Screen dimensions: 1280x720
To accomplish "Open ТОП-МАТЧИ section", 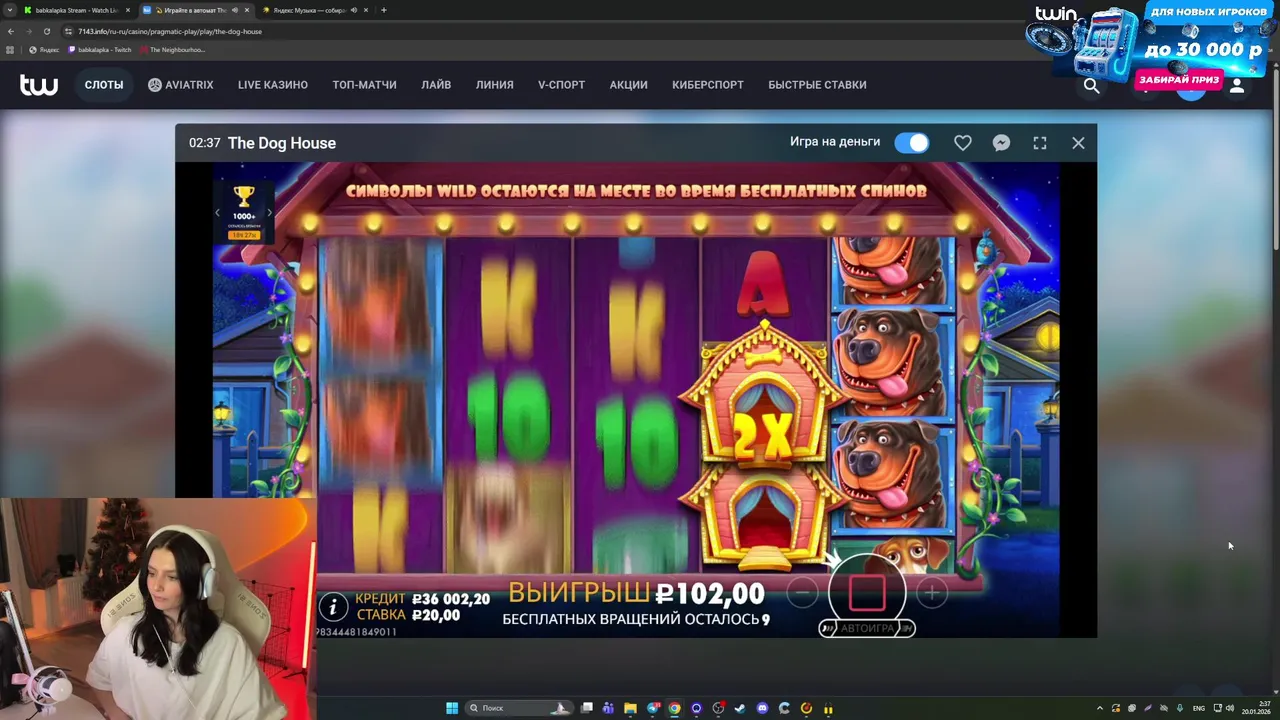I will [364, 85].
